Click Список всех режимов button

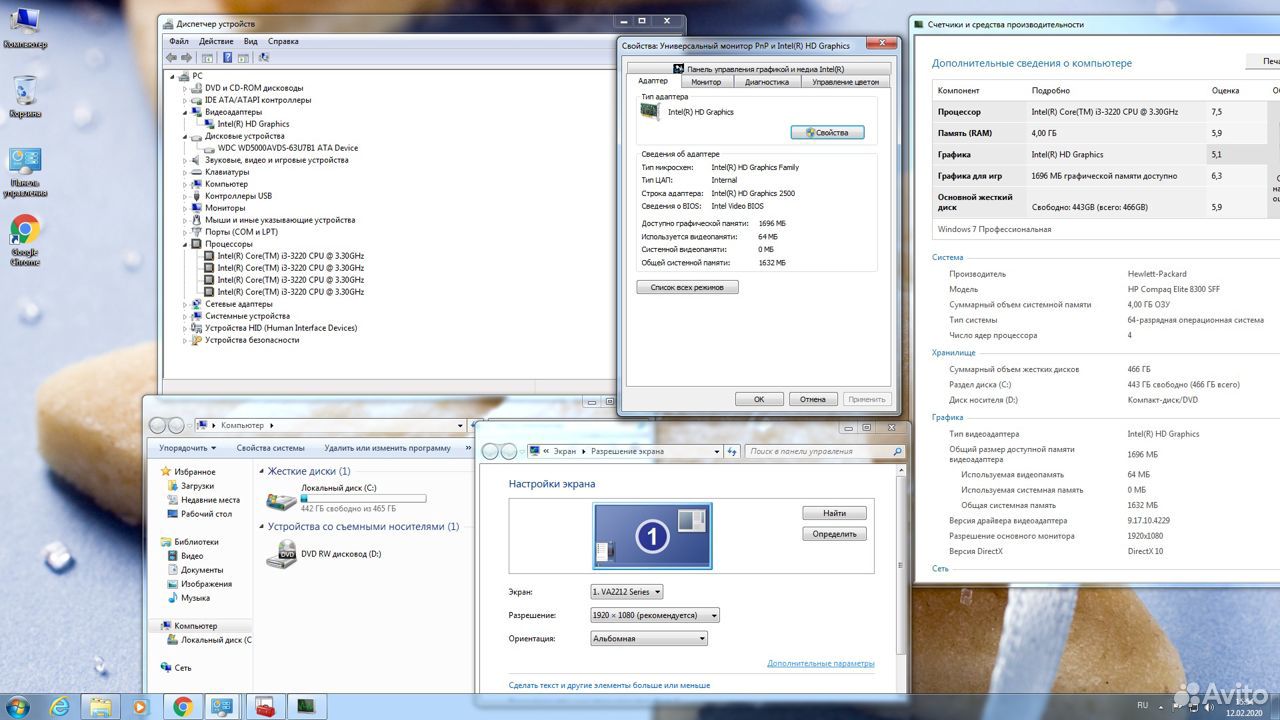(687, 287)
